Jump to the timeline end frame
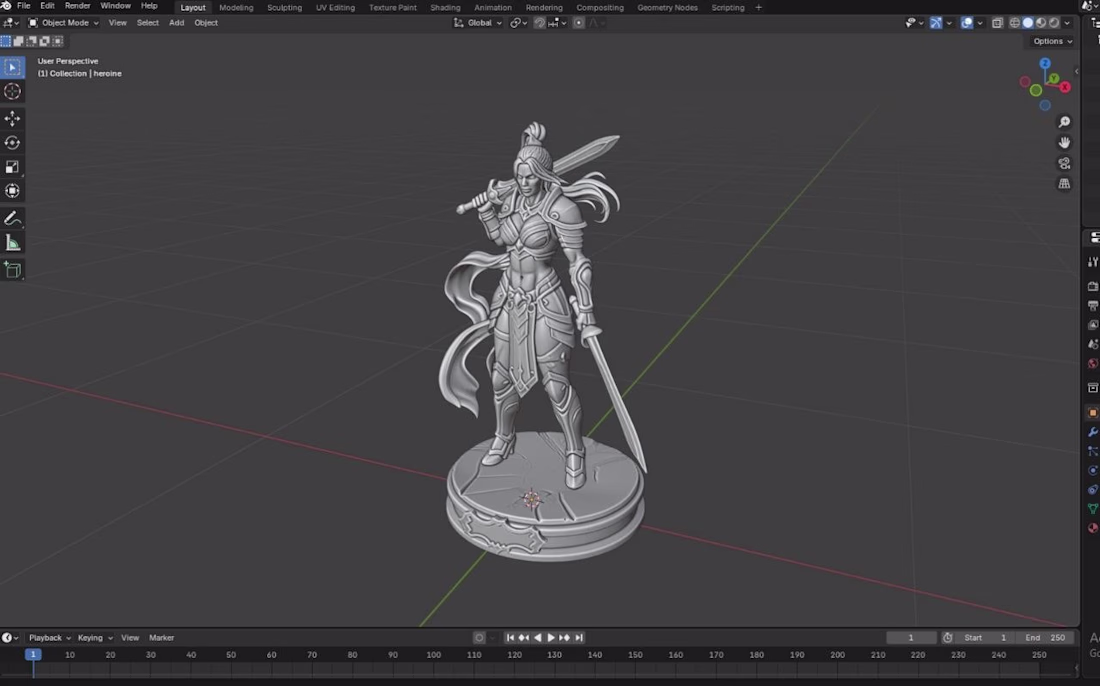The width and height of the screenshot is (1100, 686). 579,638
